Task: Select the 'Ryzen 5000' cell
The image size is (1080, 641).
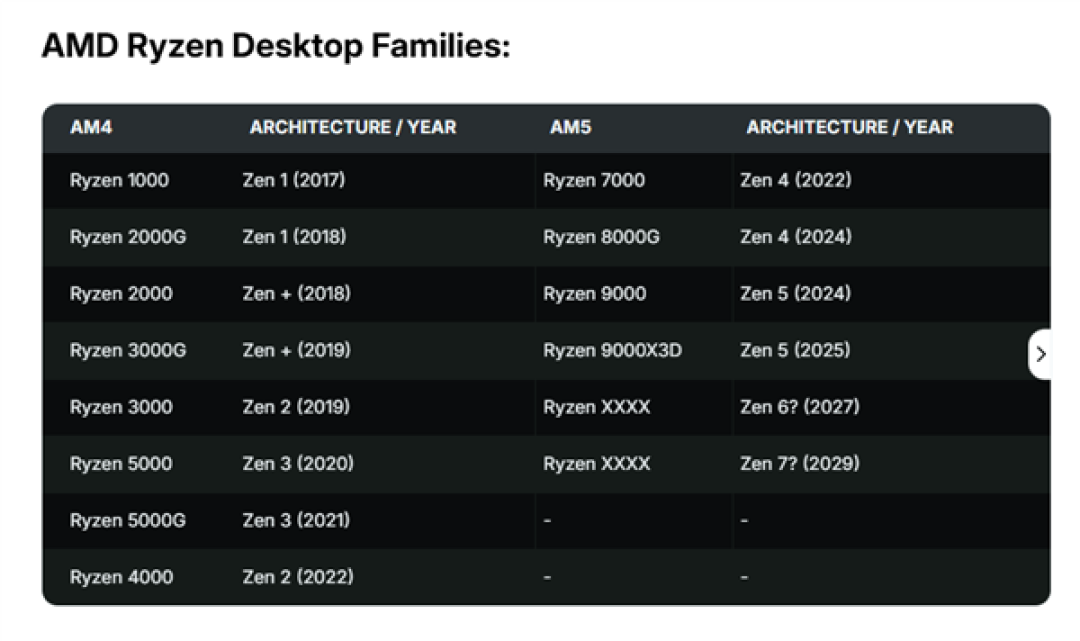Action: click(x=121, y=464)
